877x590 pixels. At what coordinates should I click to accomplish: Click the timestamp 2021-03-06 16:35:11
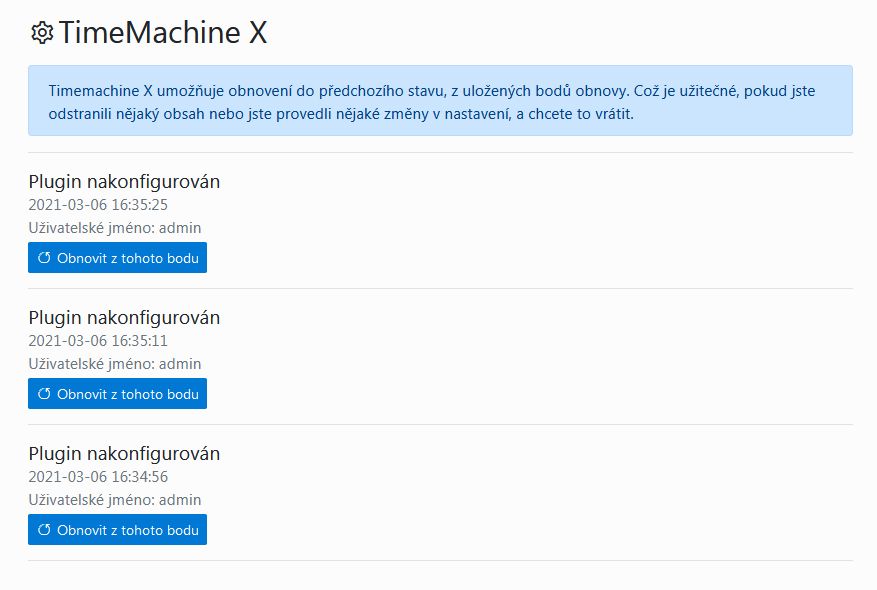click(x=98, y=341)
